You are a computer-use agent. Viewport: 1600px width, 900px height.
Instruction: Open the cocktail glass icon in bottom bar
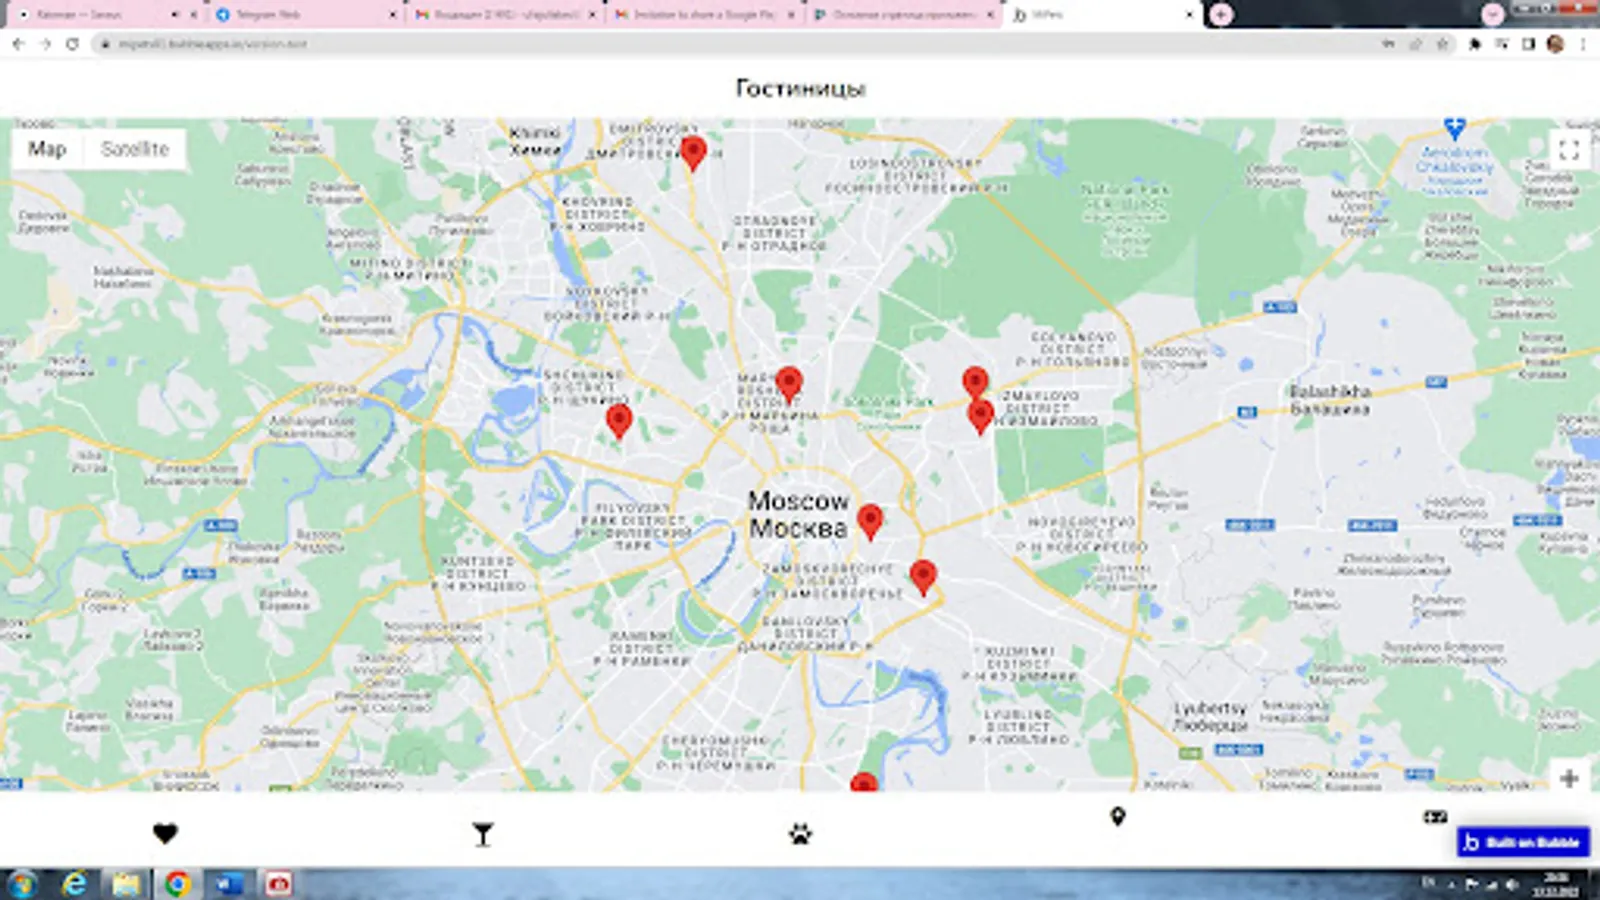pyautogui.click(x=483, y=834)
